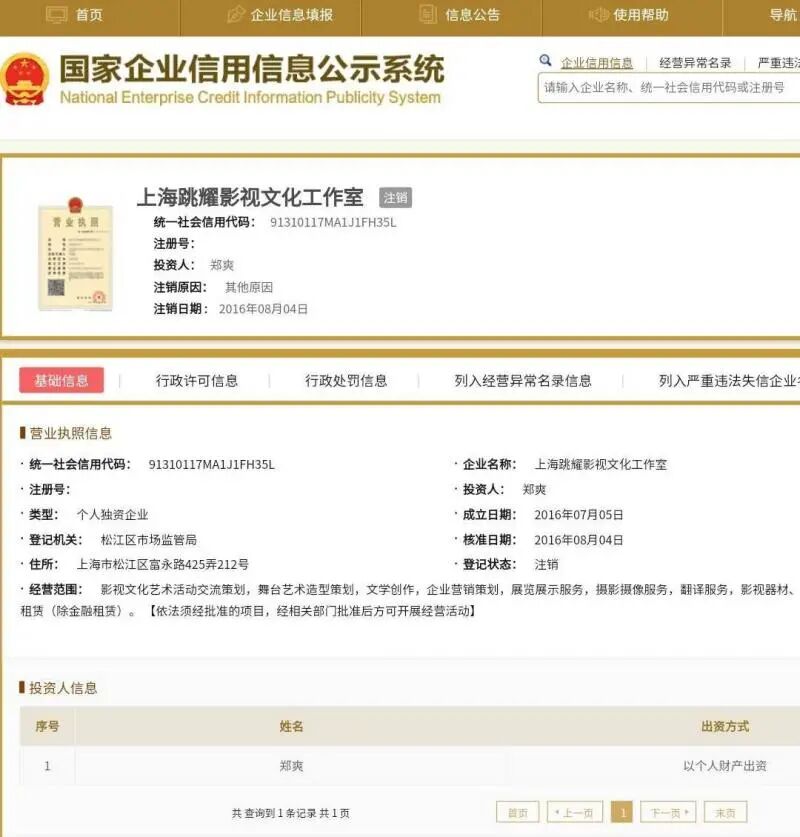Click the 营业执照信息 section heading
The width and height of the screenshot is (800, 837).
click(70, 433)
